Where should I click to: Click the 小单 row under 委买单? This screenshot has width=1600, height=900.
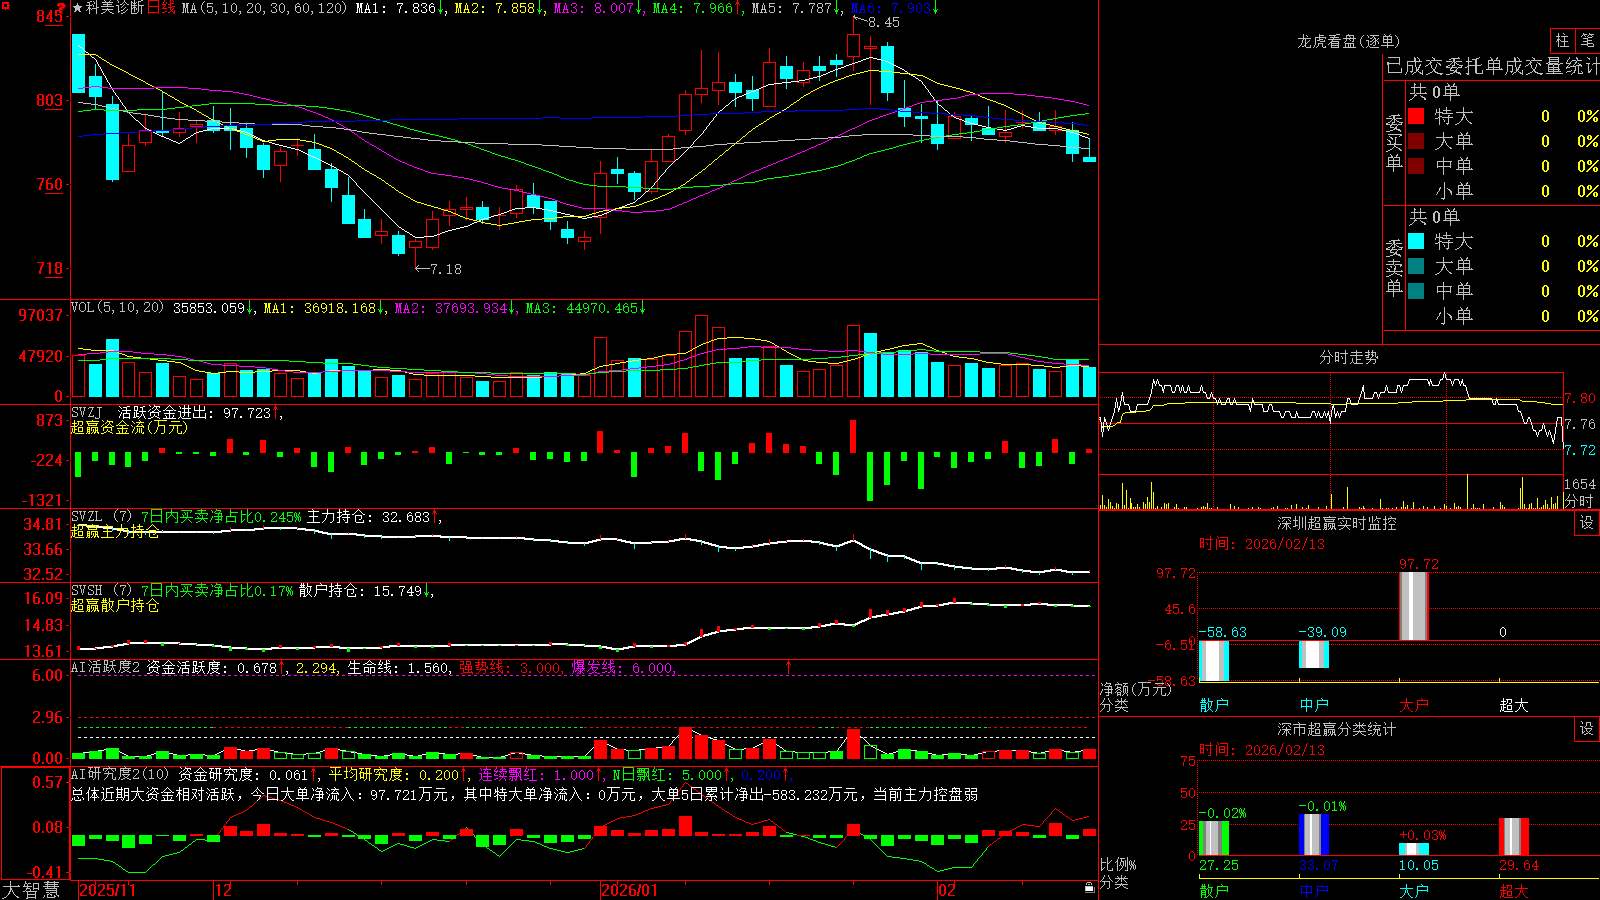[1503, 191]
